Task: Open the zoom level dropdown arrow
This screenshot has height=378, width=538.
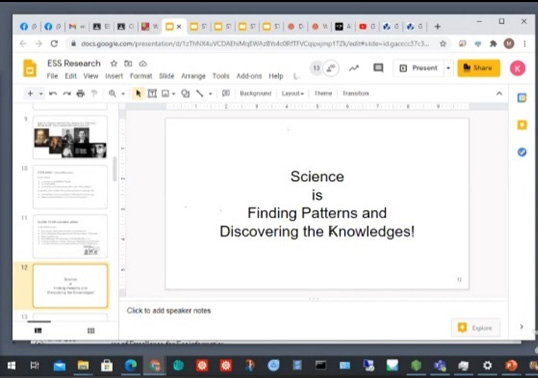Action: tap(123, 94)
